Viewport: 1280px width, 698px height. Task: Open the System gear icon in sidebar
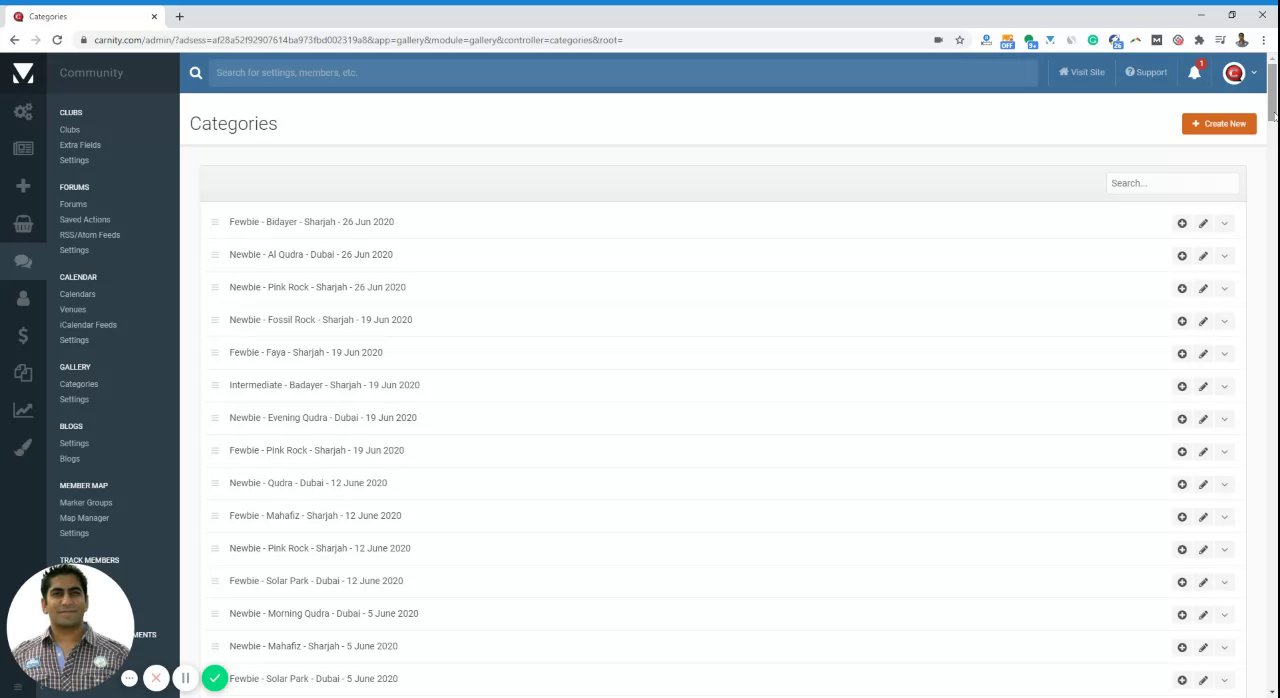point(23,111)
